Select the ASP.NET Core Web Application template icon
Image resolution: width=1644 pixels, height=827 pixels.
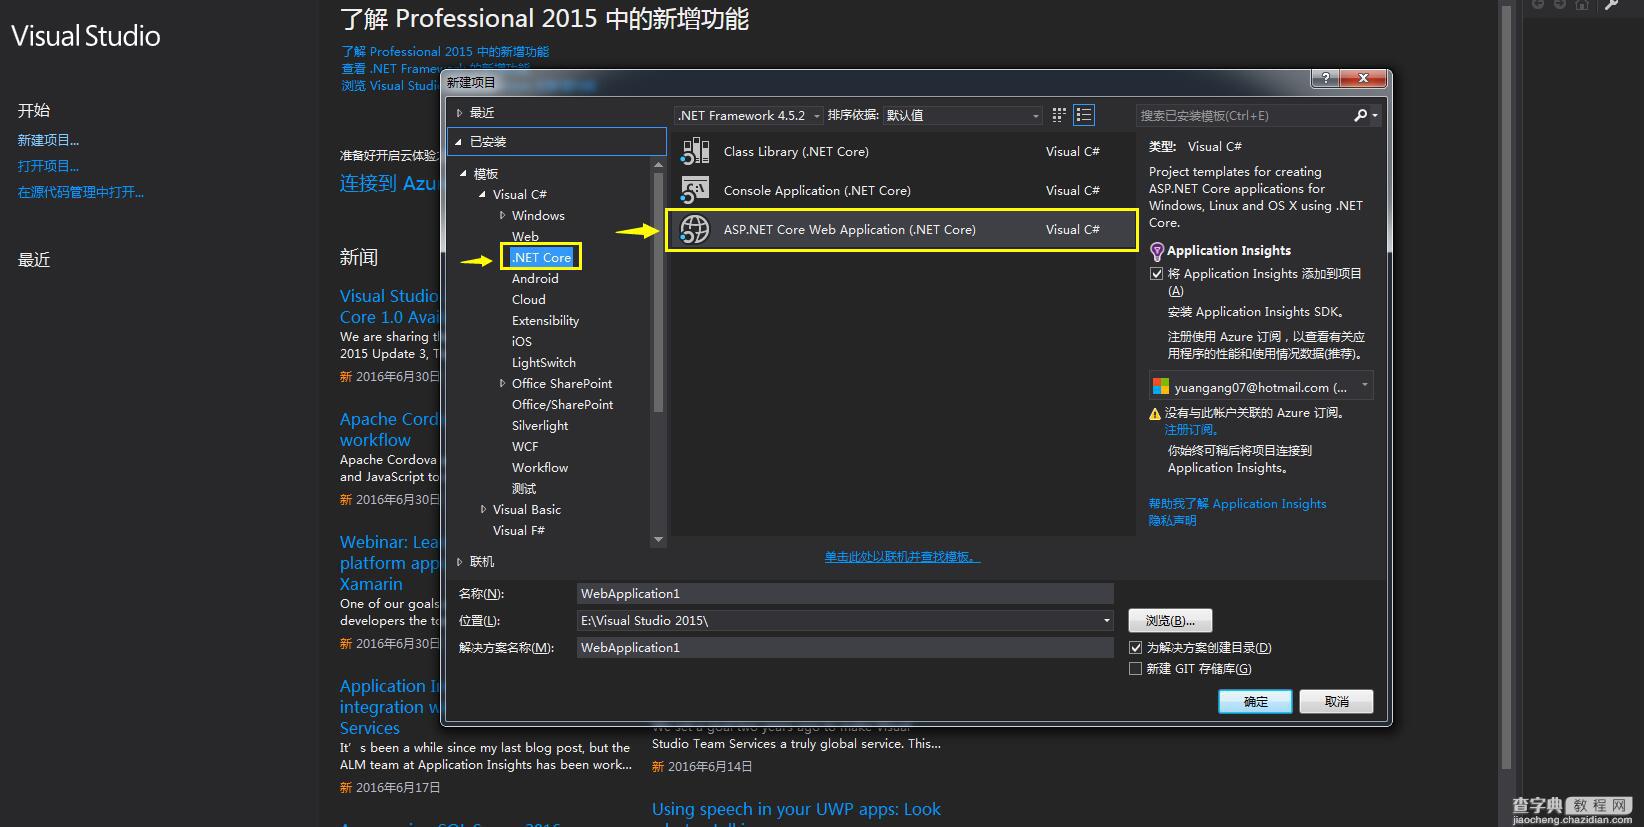695,229
